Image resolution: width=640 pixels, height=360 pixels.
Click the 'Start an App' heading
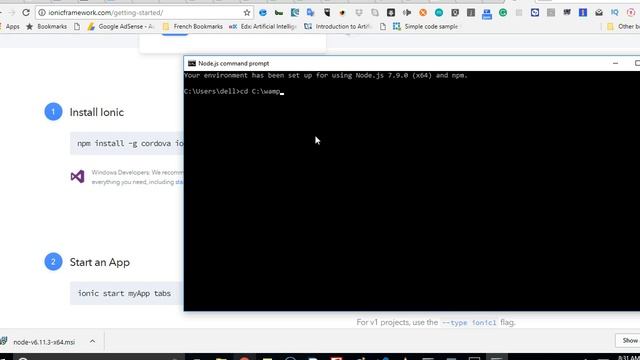100,262
